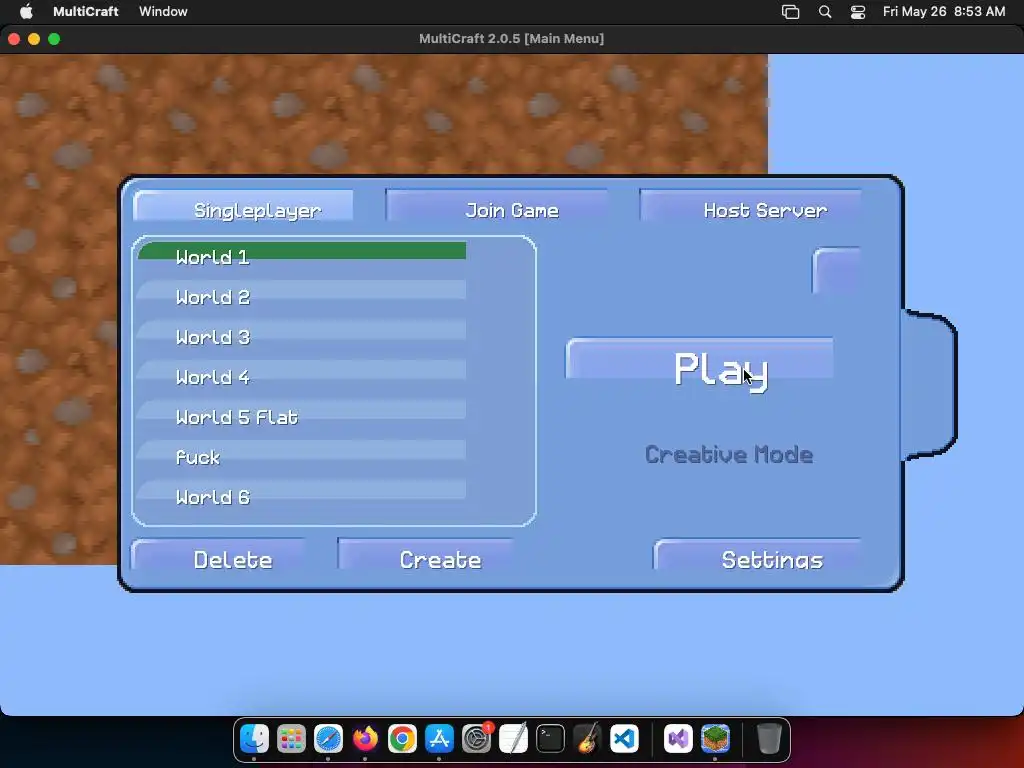Open Control Center in menu bar
The width and height of the screenshot is (1024, 768).
click(858, 12)
